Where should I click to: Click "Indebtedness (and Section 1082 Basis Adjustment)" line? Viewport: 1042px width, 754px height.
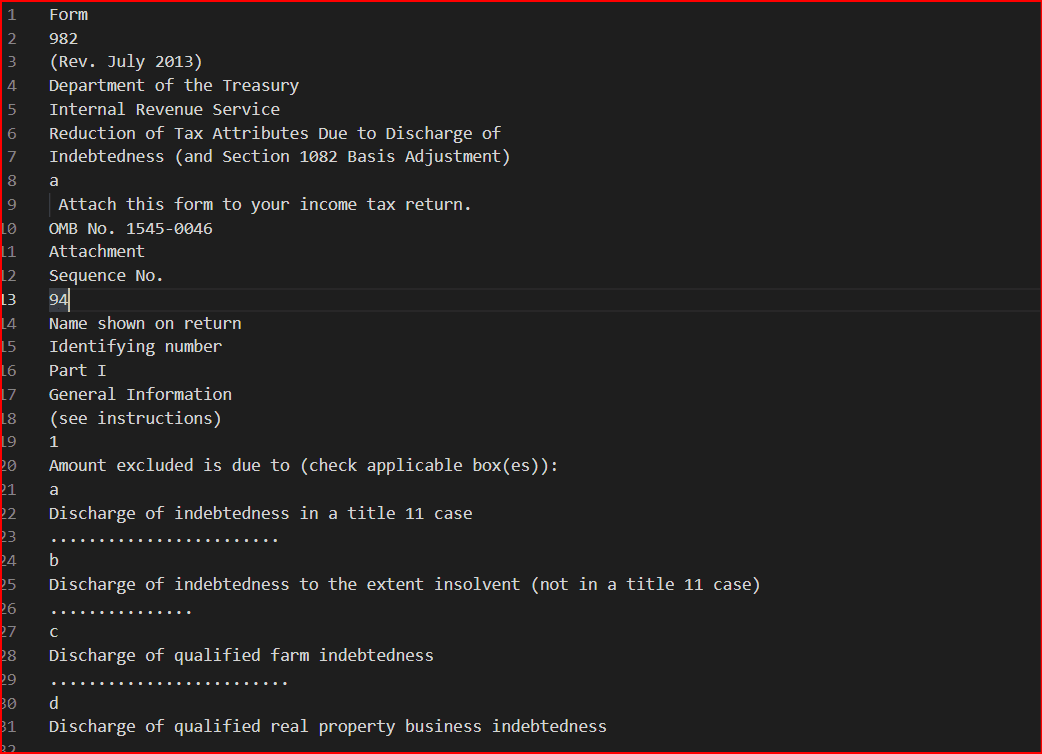279,157
